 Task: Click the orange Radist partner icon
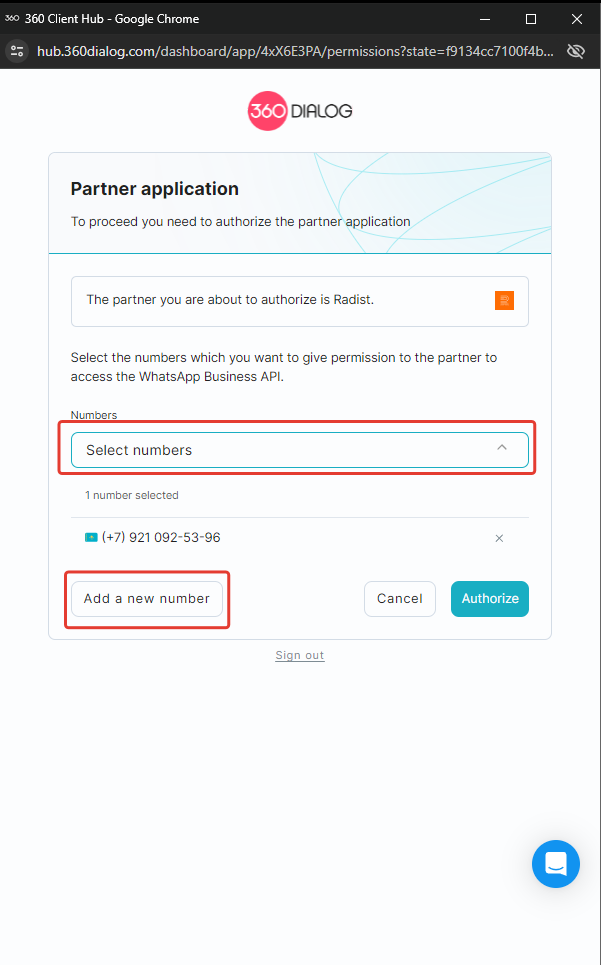pos(505,300)
